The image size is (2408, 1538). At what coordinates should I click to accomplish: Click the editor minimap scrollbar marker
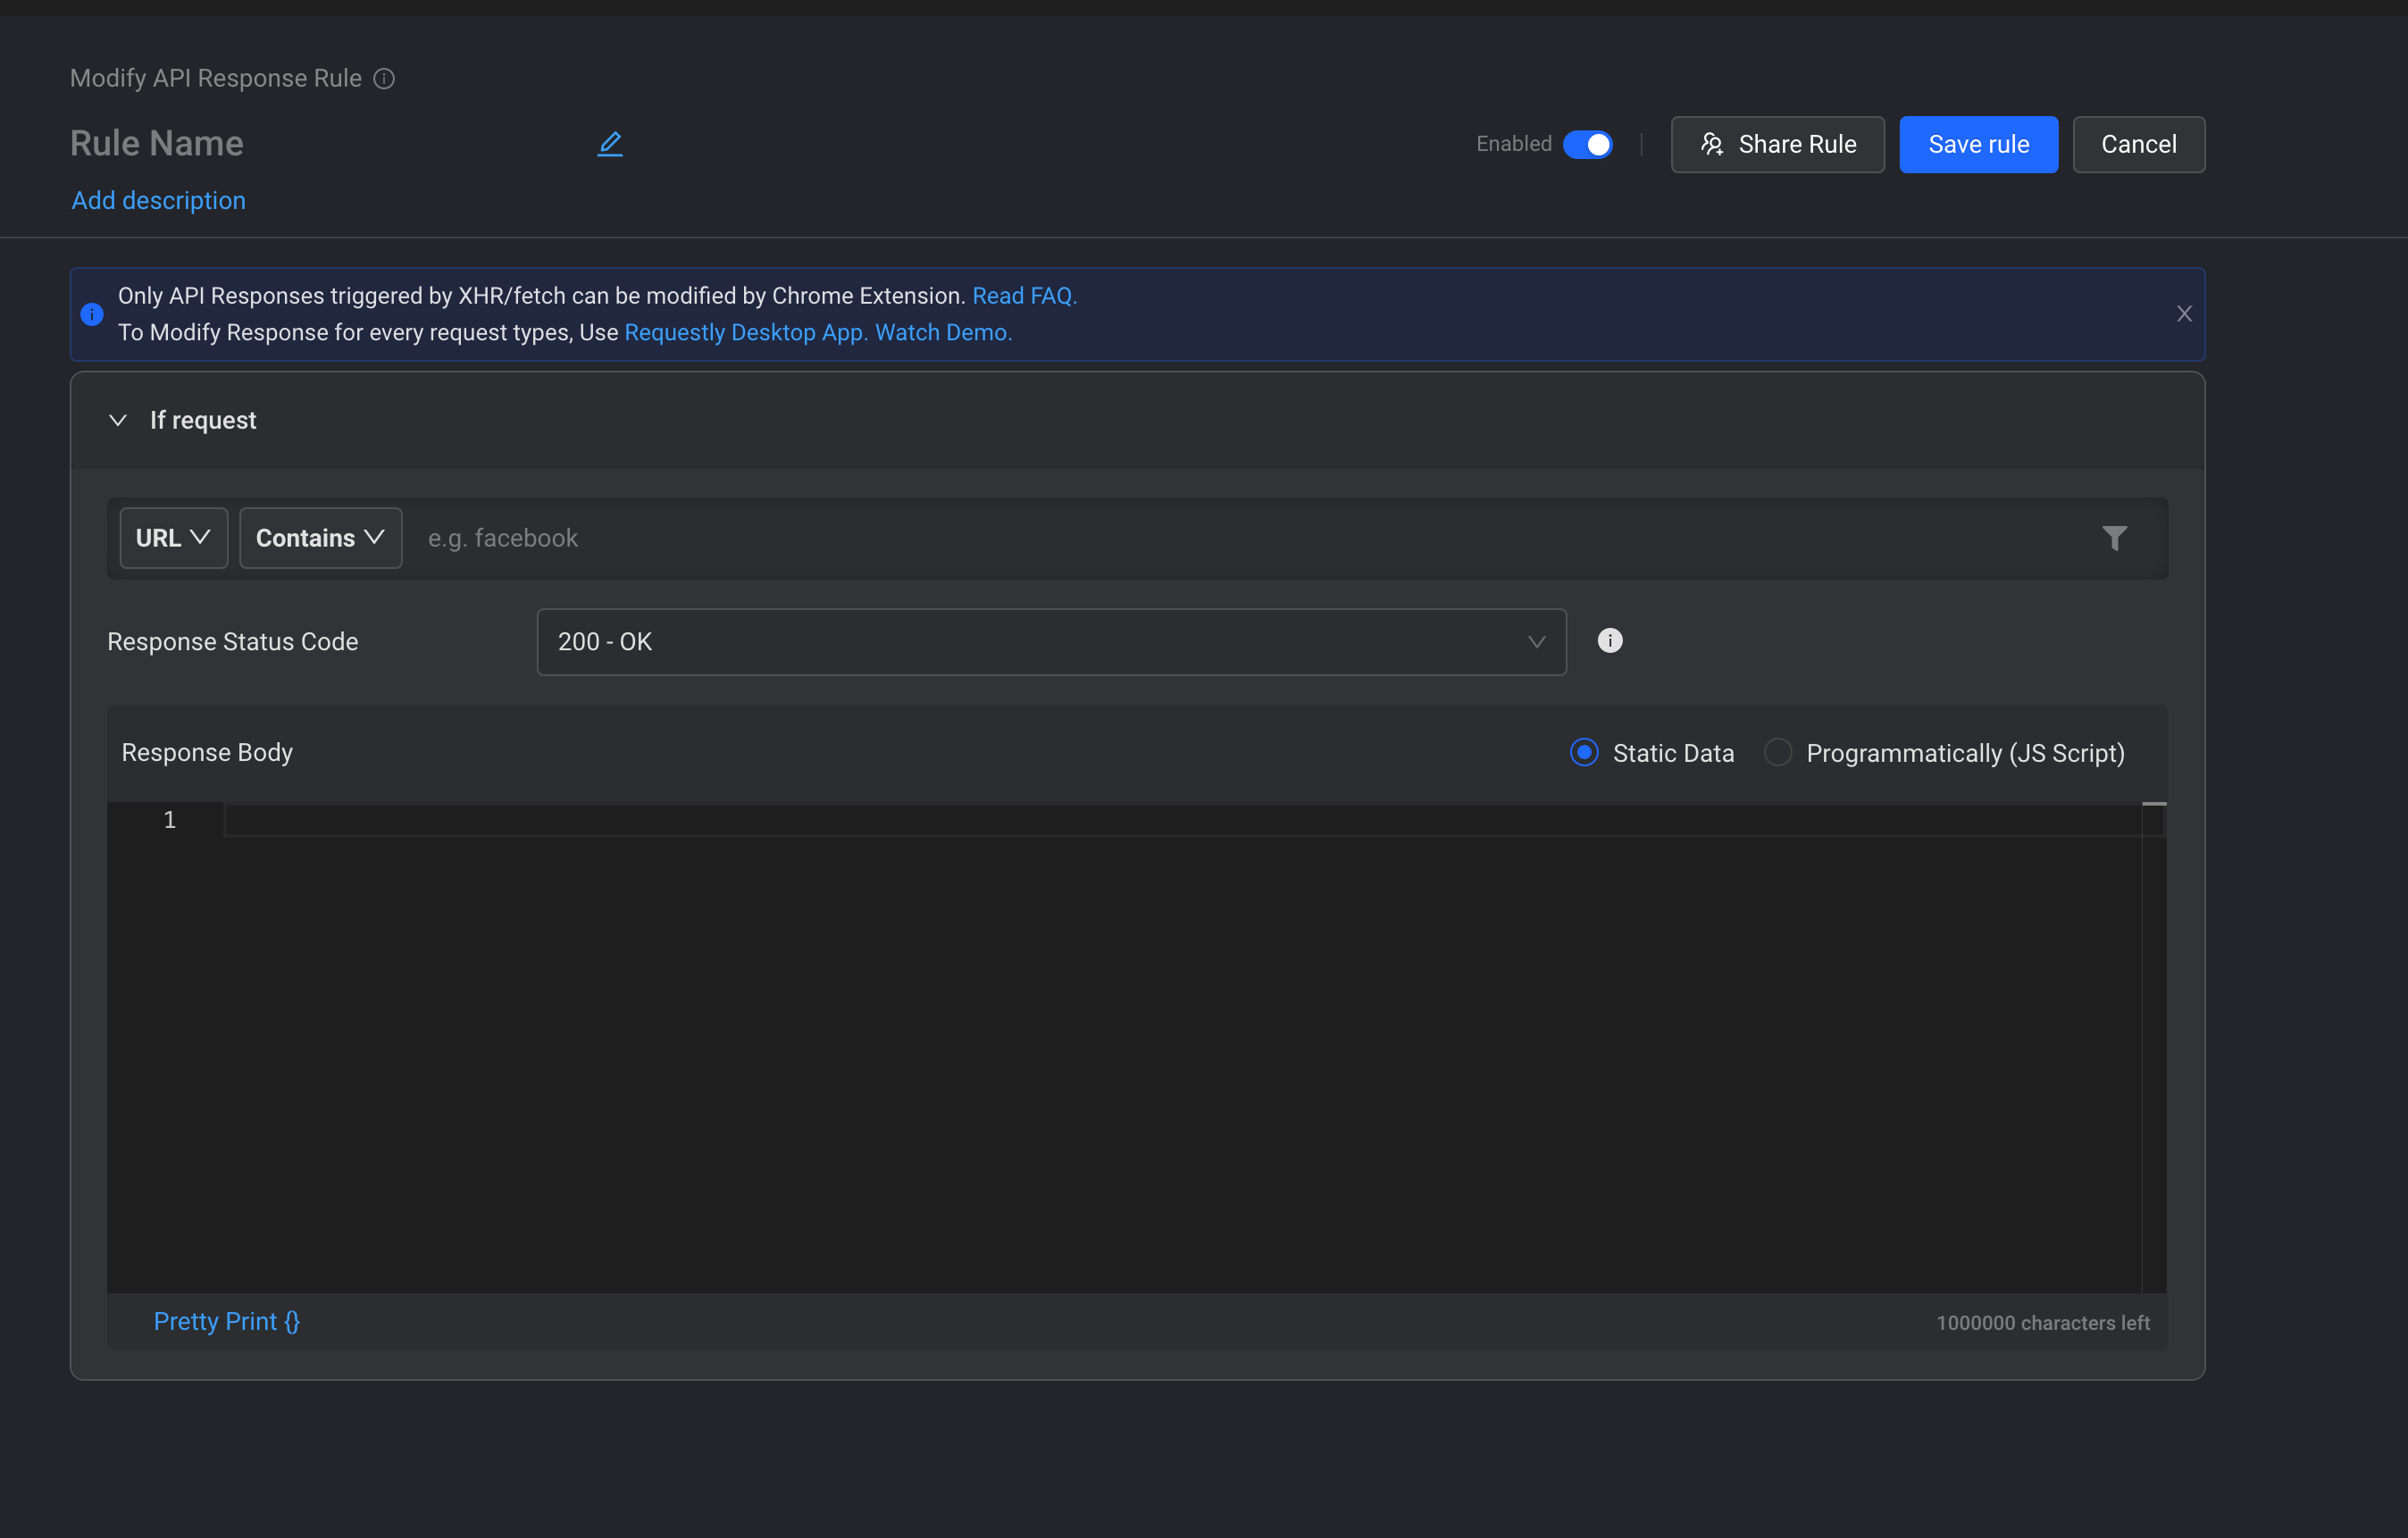click(x=2154, y=804)
